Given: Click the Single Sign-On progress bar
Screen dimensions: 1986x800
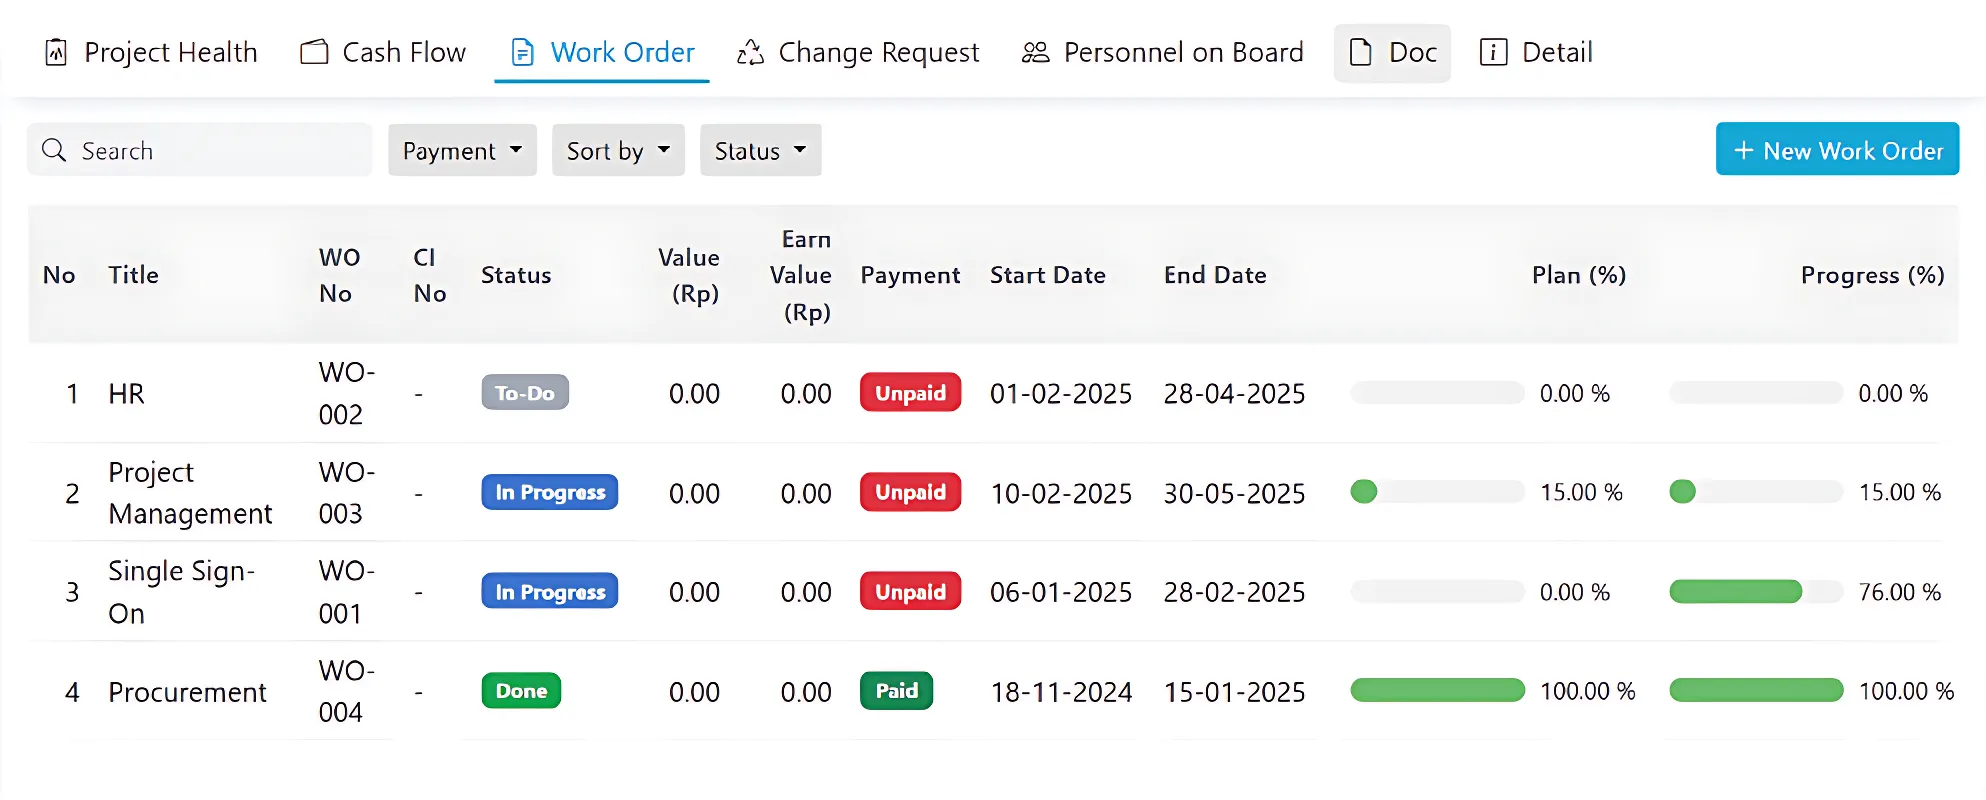Looking at the screenshot, I should click(x=1755, y=592).
